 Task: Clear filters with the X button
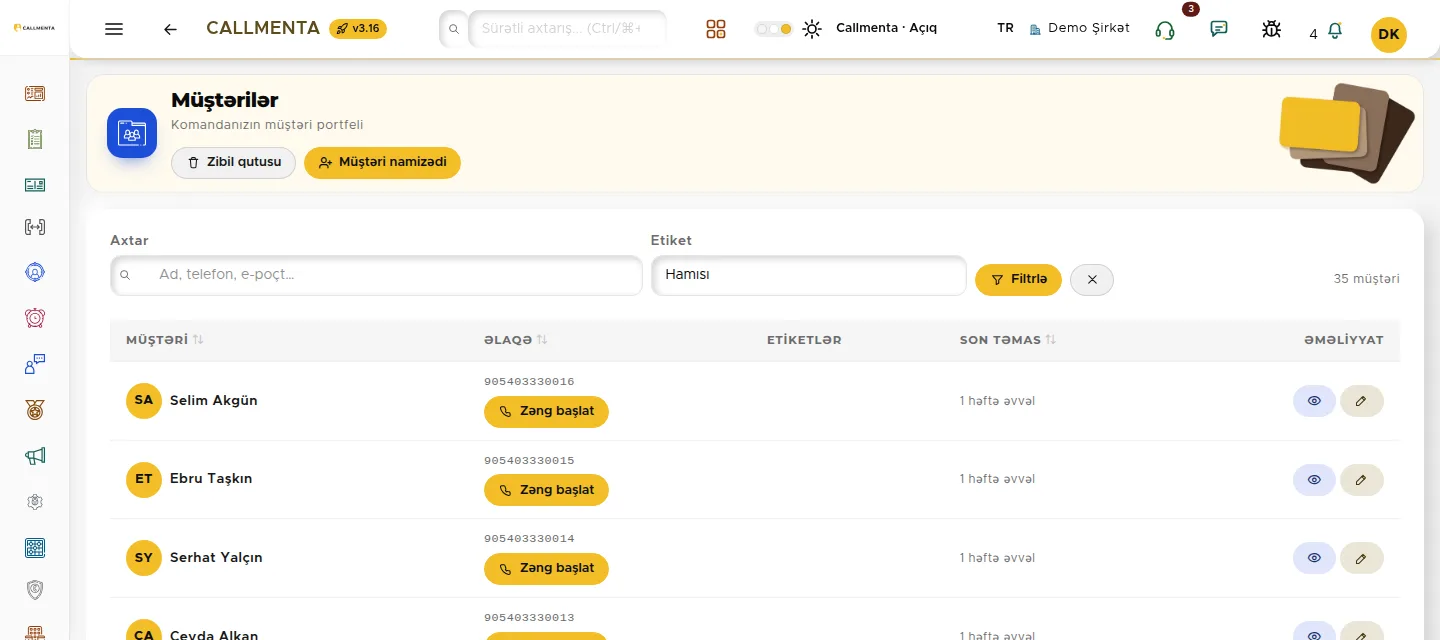[1092, 280]
